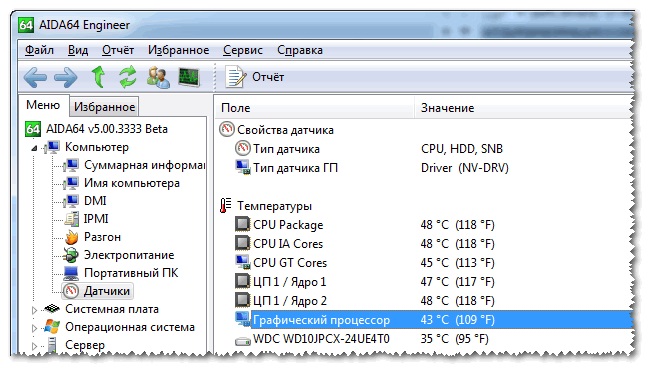
Task: Select the DMI tree item
Action: pos(95,201)
